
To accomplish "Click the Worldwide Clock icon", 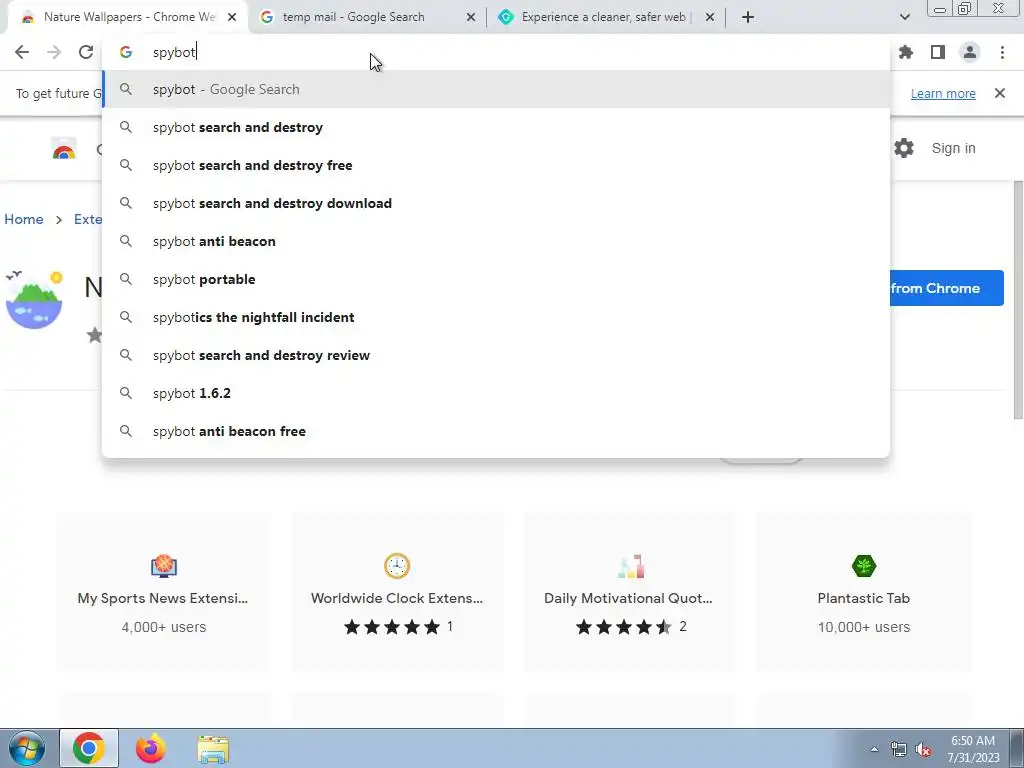I will (397, 566).
